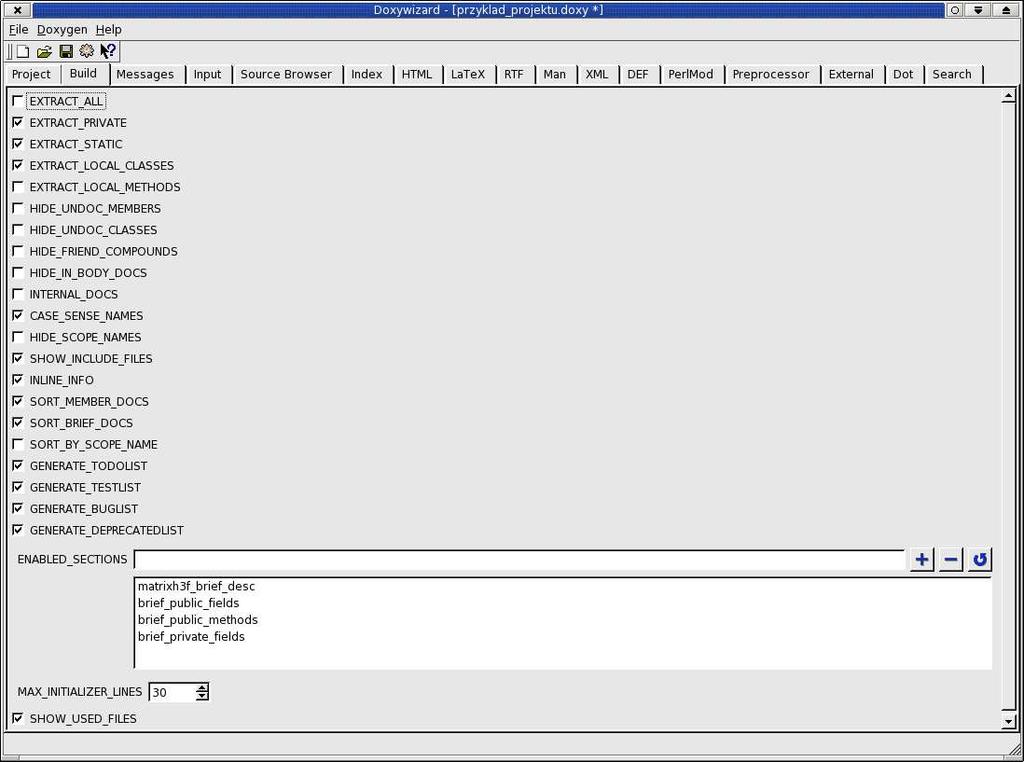Uncheck GENERATE_DEPRECATEDLIST
1024x762 pixels.
click(x=18, y=530)
